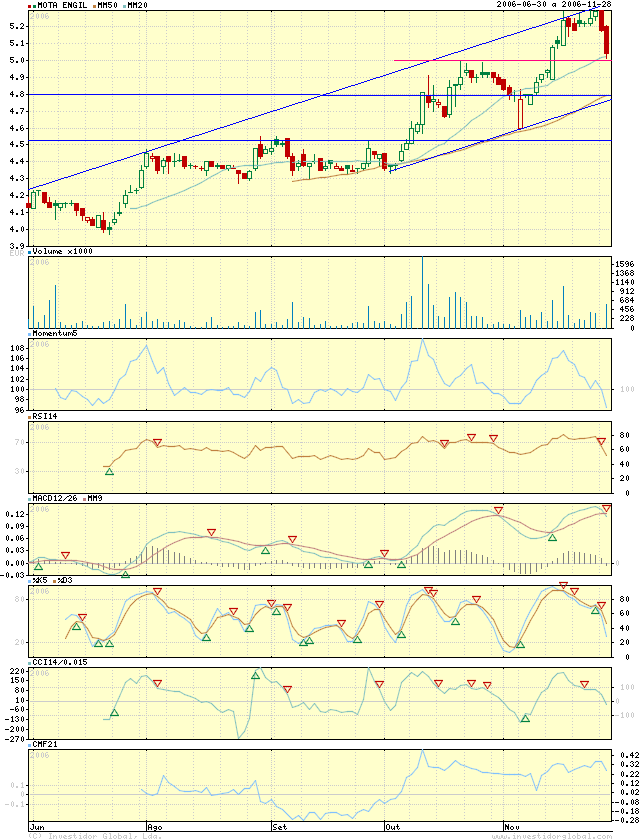The width and height of the screenshot is (640, 840).
Task: Select the %D3 legend marker
Action: tap(55, 580)
